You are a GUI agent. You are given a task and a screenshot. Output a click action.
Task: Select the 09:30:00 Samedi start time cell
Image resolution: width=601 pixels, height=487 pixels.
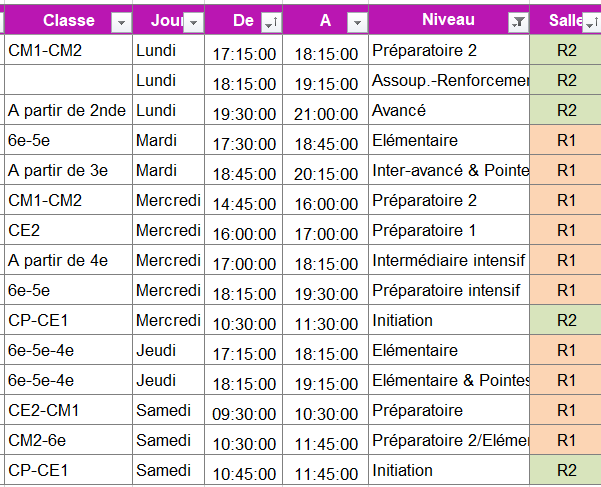[244, 410]
